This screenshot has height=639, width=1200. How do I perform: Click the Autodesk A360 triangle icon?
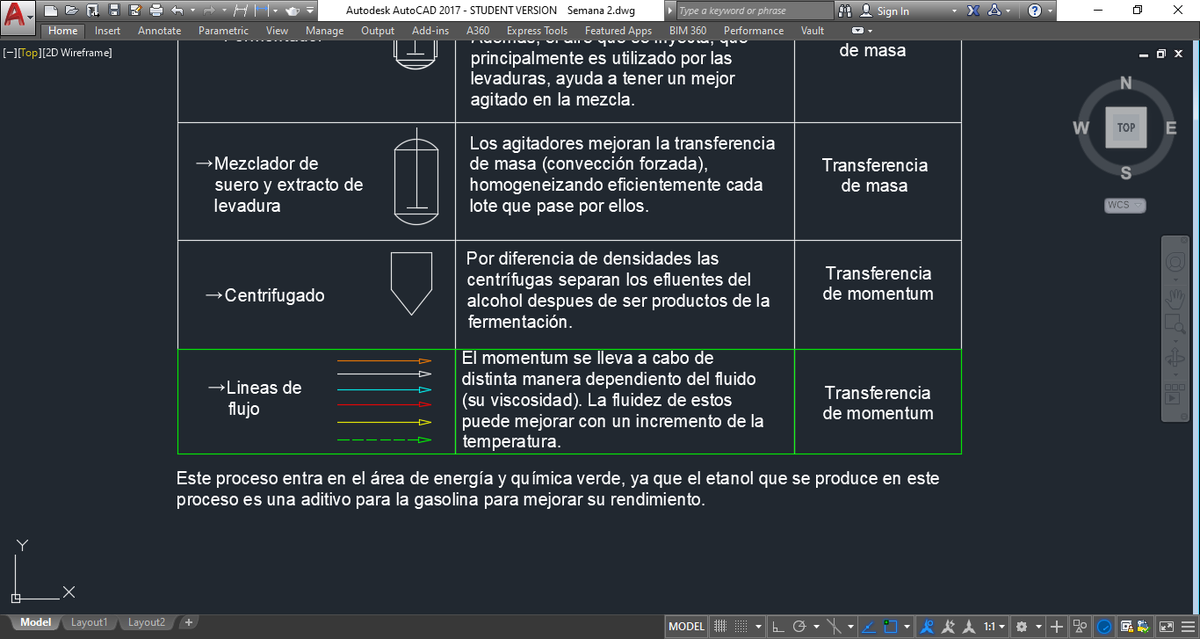point(996,11)
